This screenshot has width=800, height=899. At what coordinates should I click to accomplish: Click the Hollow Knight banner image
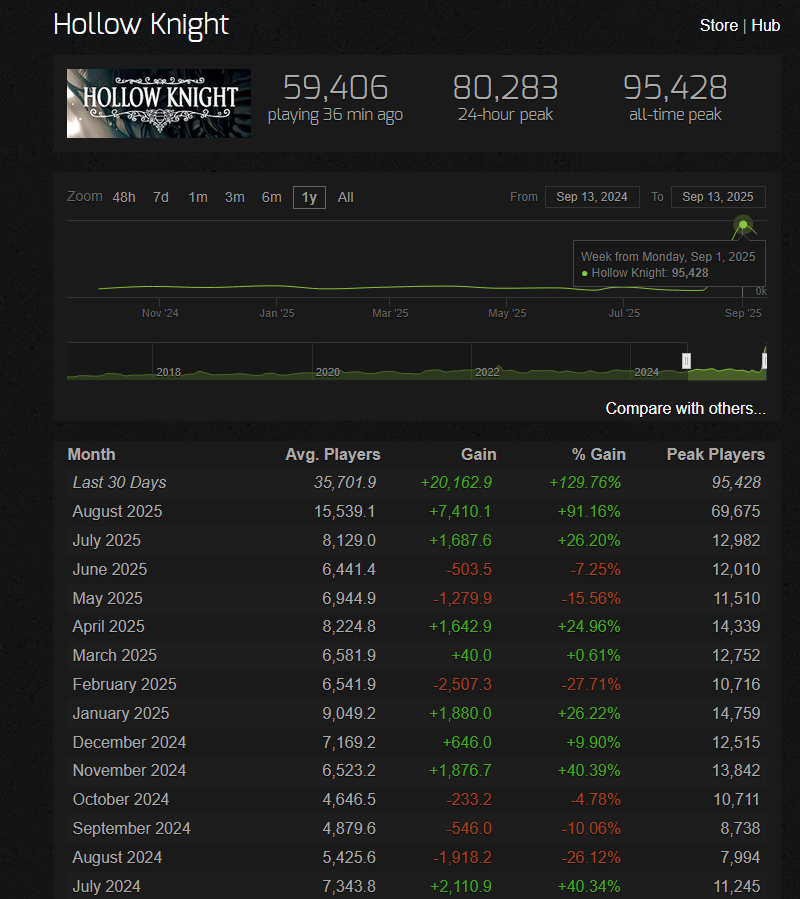159,103
